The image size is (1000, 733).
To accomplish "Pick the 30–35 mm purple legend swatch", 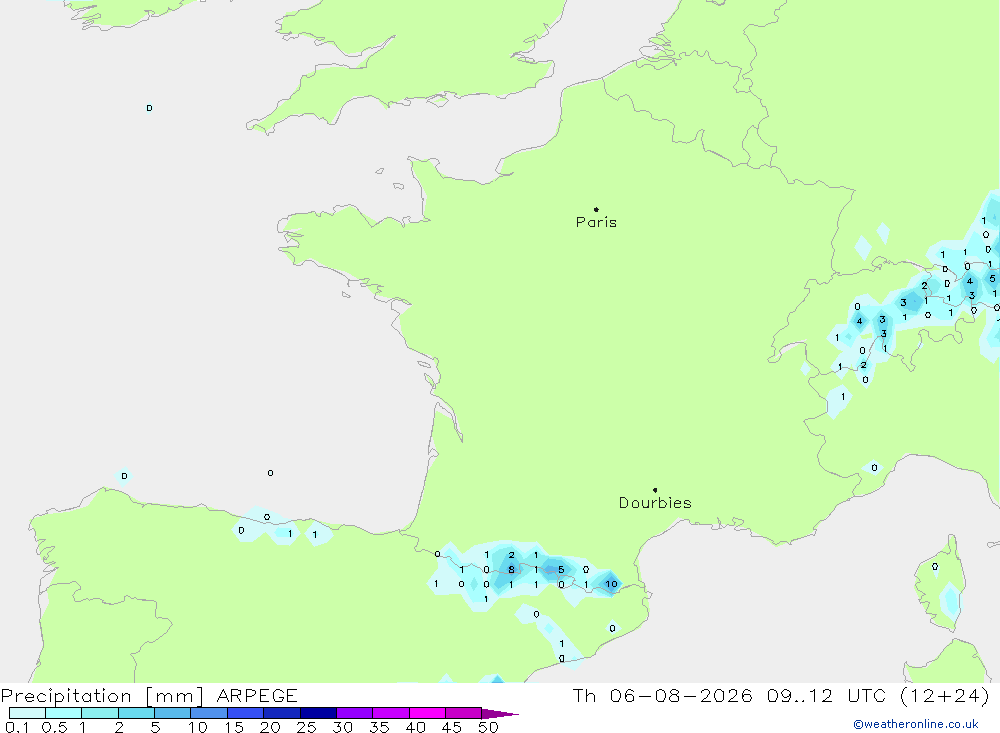I will pyautogui.click(x=355, y=713).
